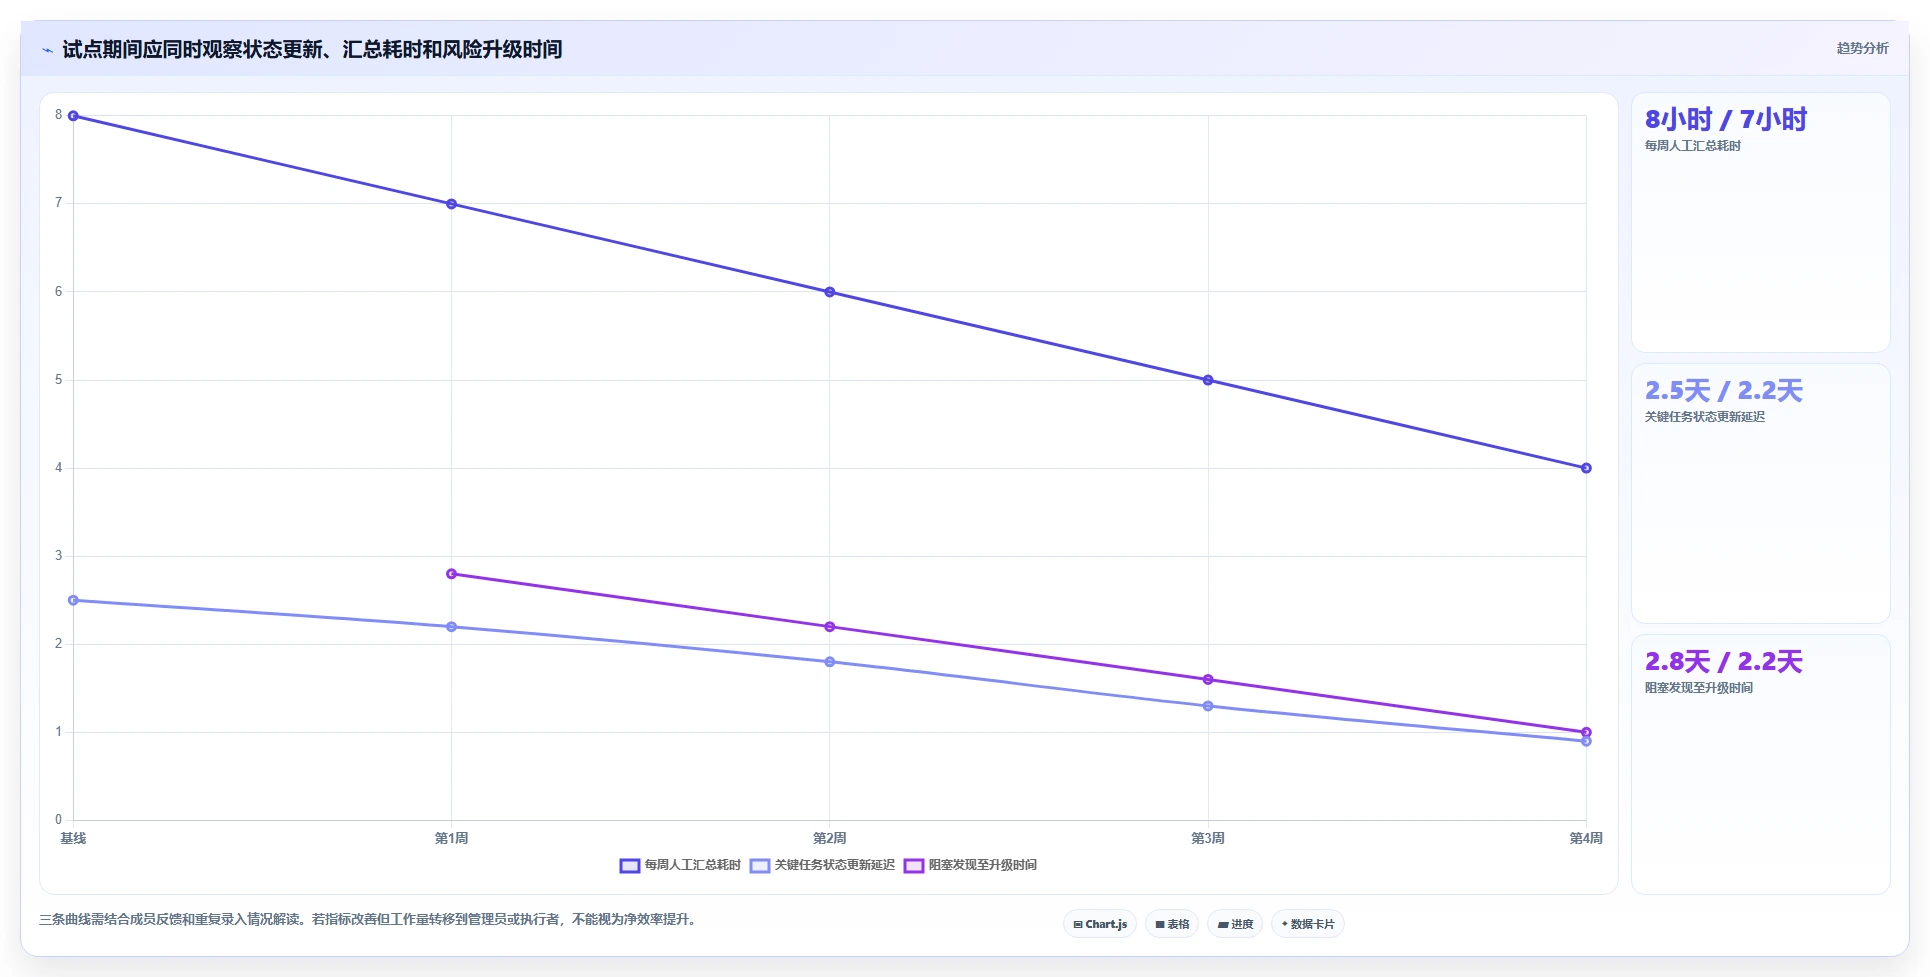The width and height of the screenshot is (1930, 977).
Task: Click the 第3周 point at value 5
Action: click(1208, 380)
